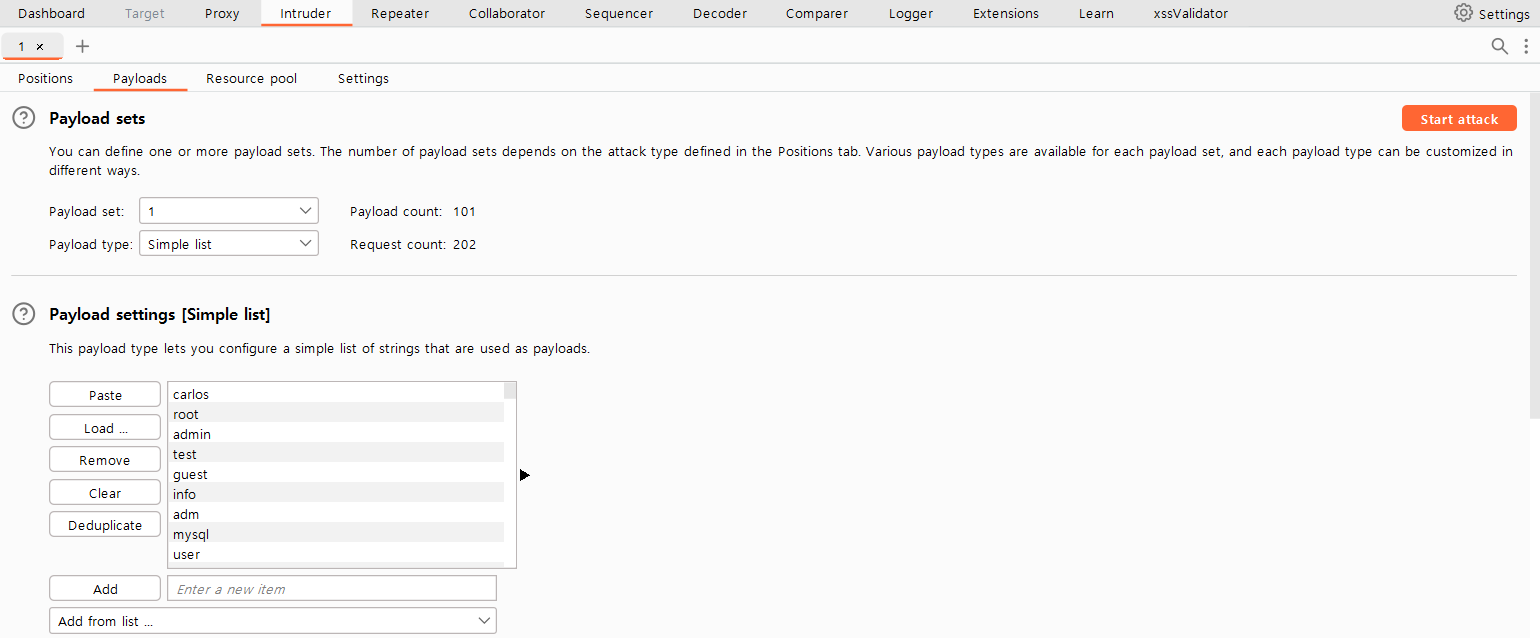1540x638 pixels.
Task: Select the carlos payload entry
Action: [x=336, y=394]
